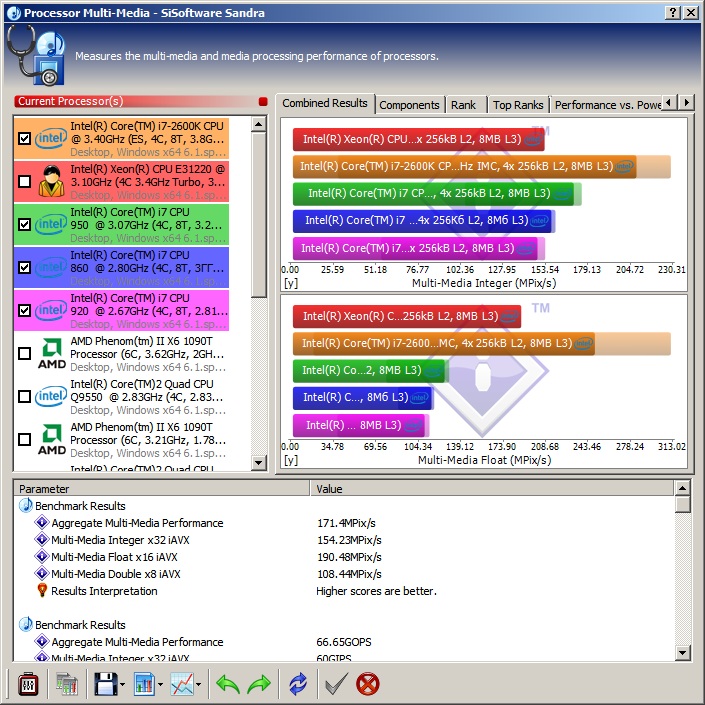Click the green Core i7 Integer bar
The width and height of the screenshot is (705, 705).
[x=433, y=193]
